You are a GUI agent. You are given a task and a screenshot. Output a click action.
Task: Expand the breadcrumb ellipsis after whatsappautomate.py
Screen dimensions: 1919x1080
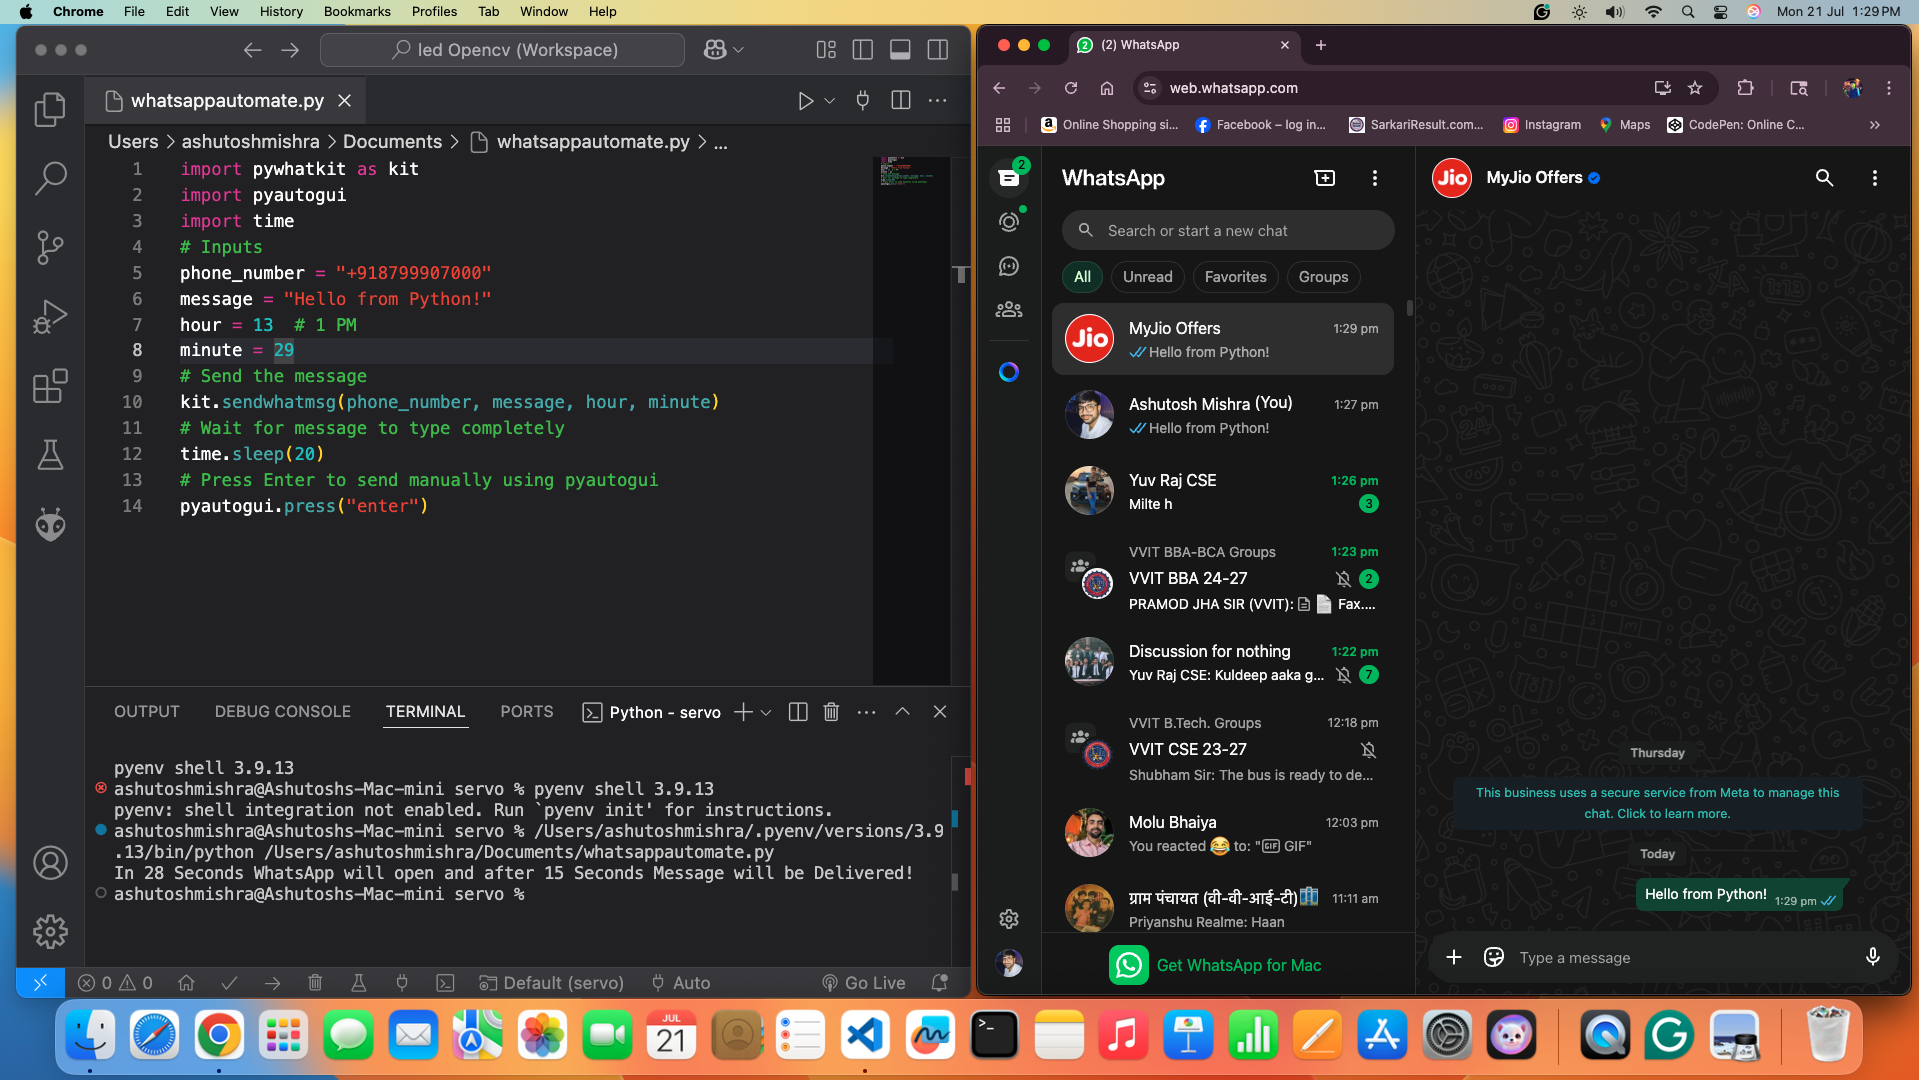(x=721, y=142)
